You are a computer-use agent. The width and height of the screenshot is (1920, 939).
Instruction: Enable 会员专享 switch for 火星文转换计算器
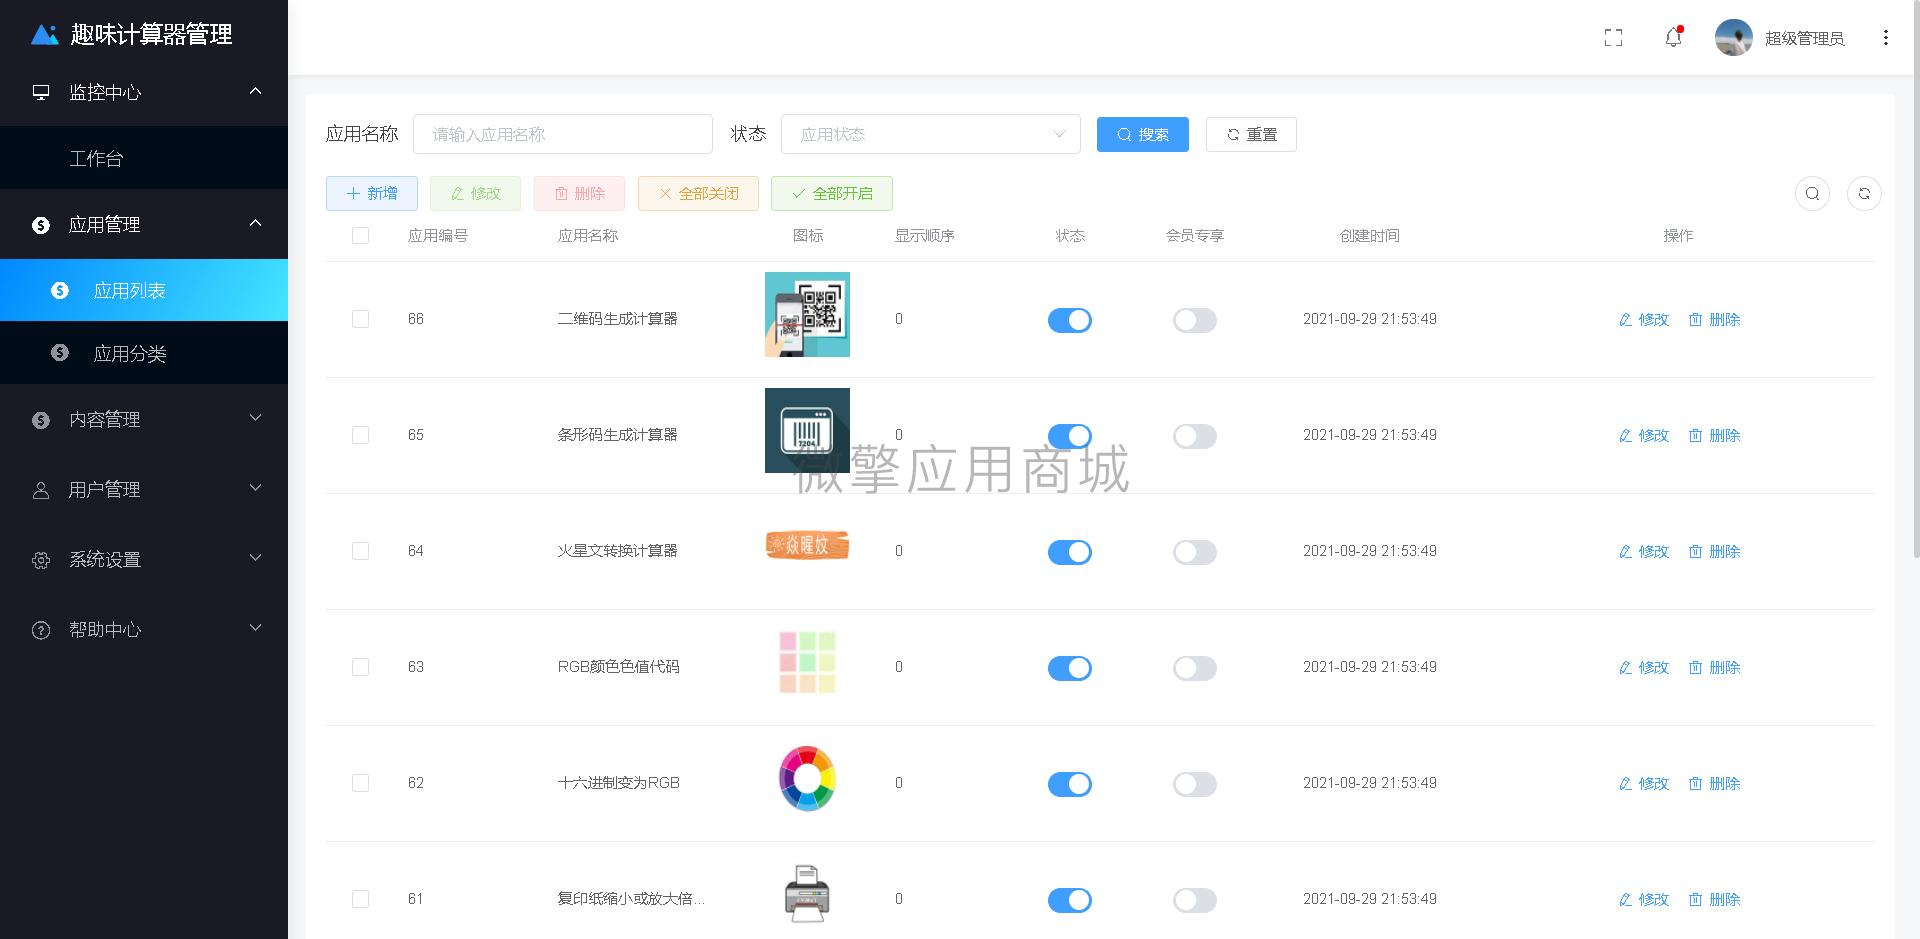pyautogui.click(x=1195, y=552)
